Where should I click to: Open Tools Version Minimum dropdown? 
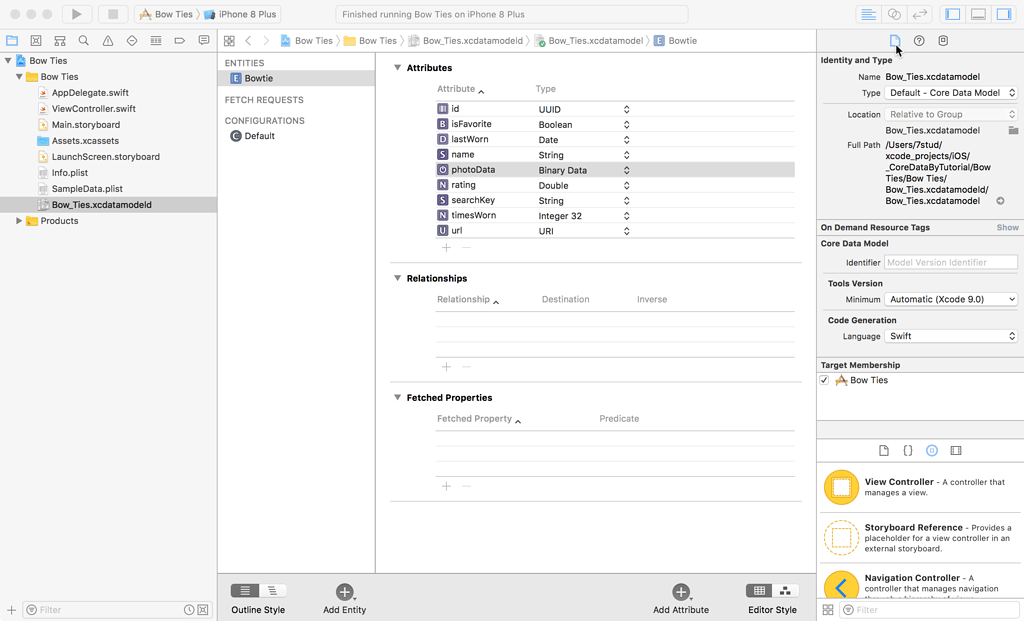point(951,299)
